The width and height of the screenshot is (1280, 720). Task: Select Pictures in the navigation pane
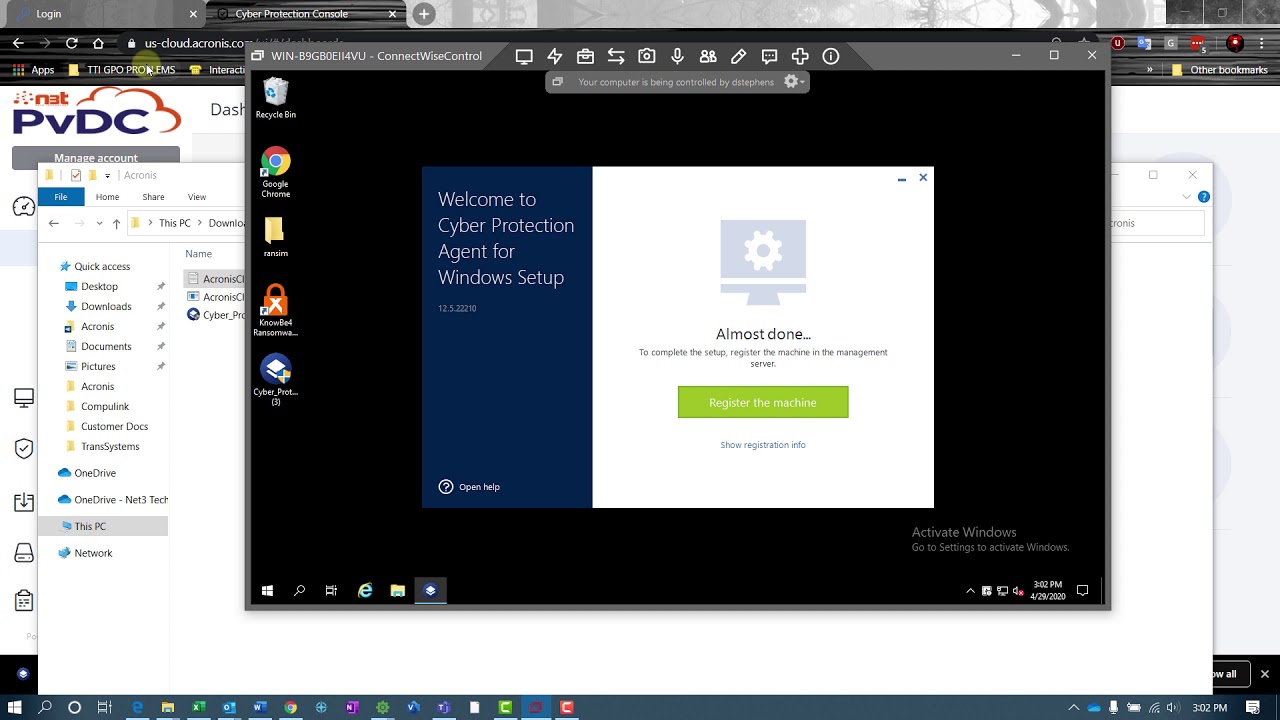tap(98, 366)
